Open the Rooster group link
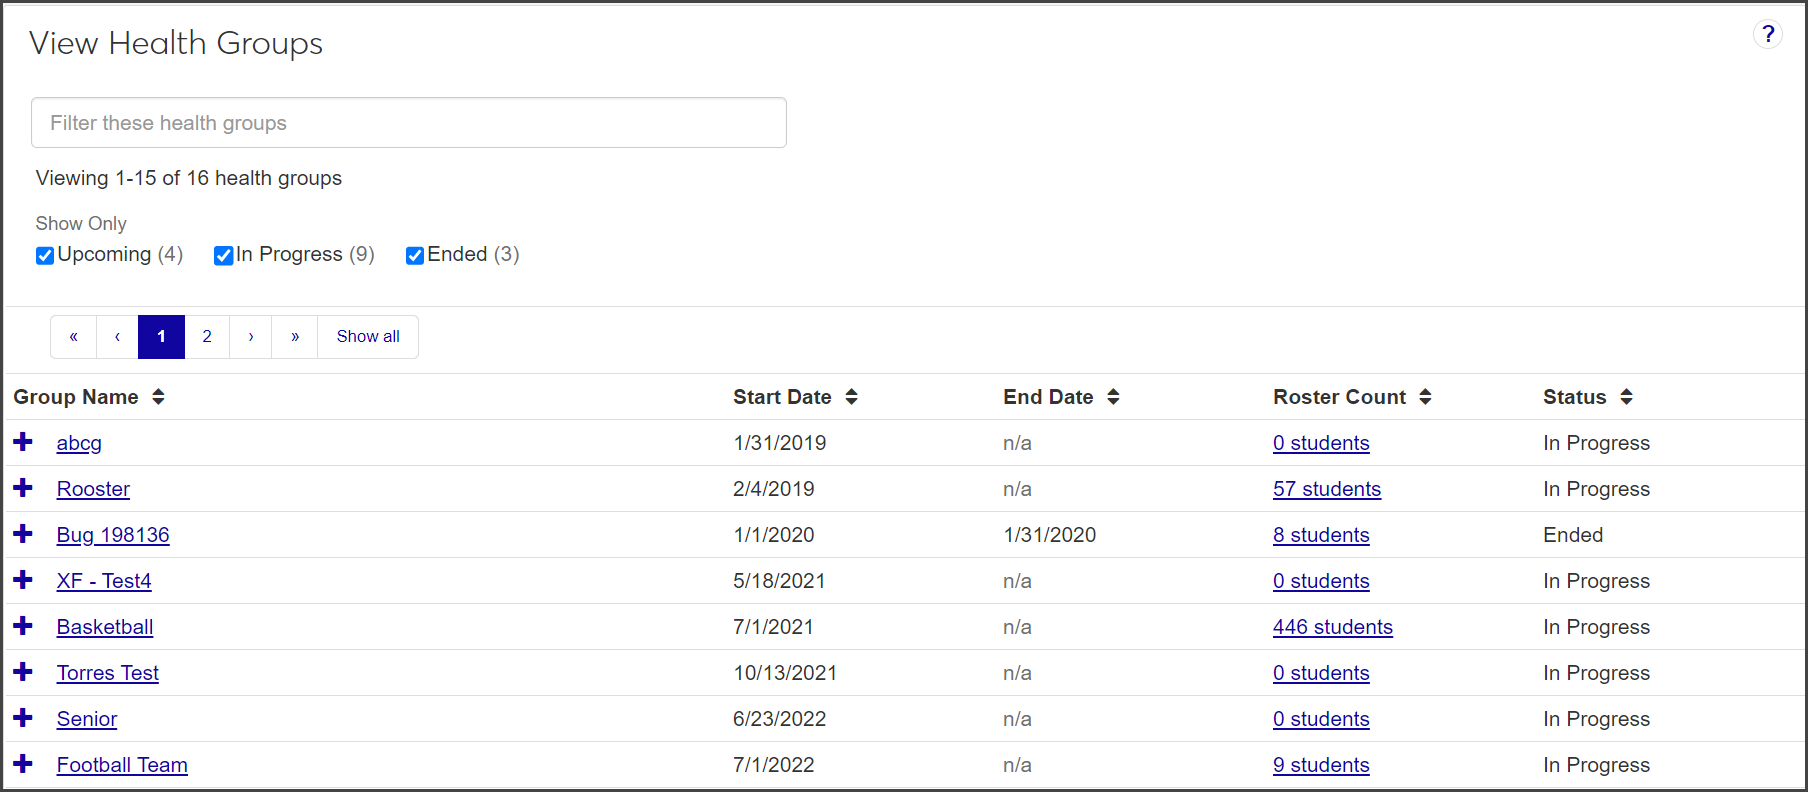This screenshot has height=792, width=1808. coord(93,489)
